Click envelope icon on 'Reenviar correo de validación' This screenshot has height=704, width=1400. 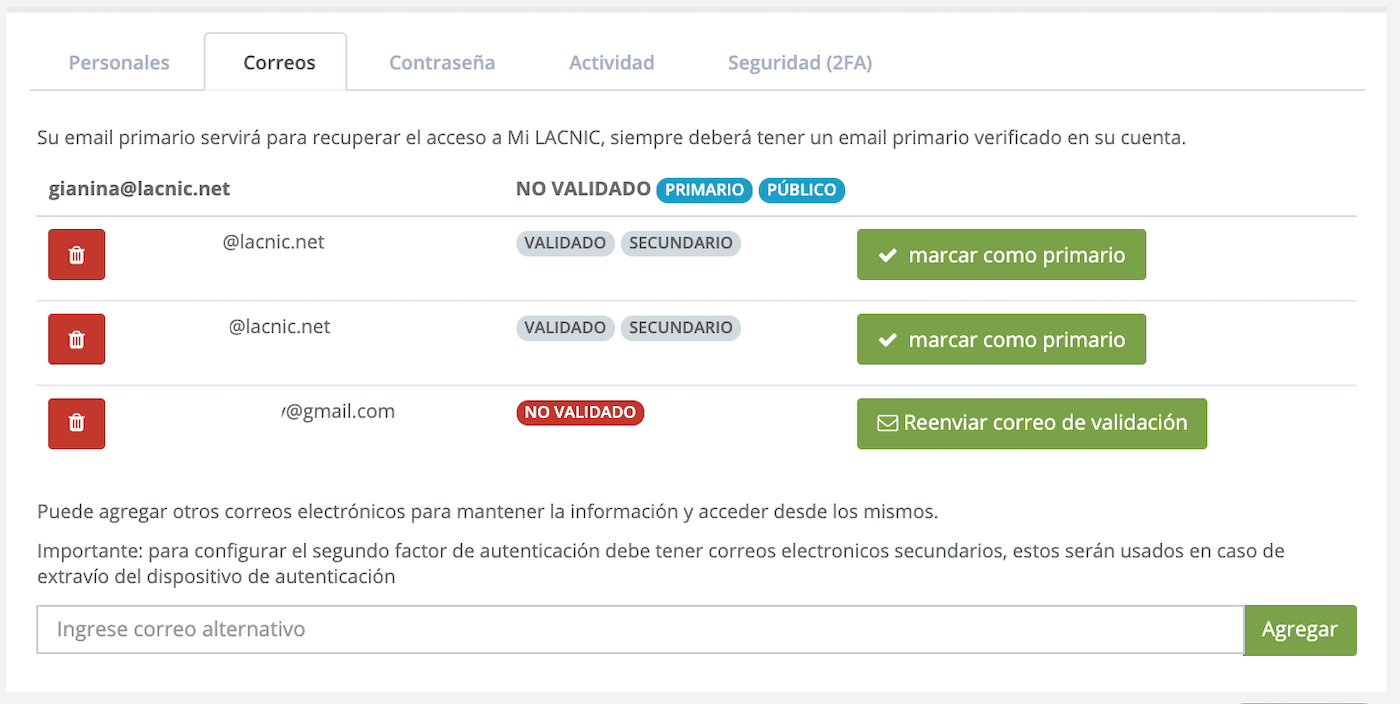887,424
